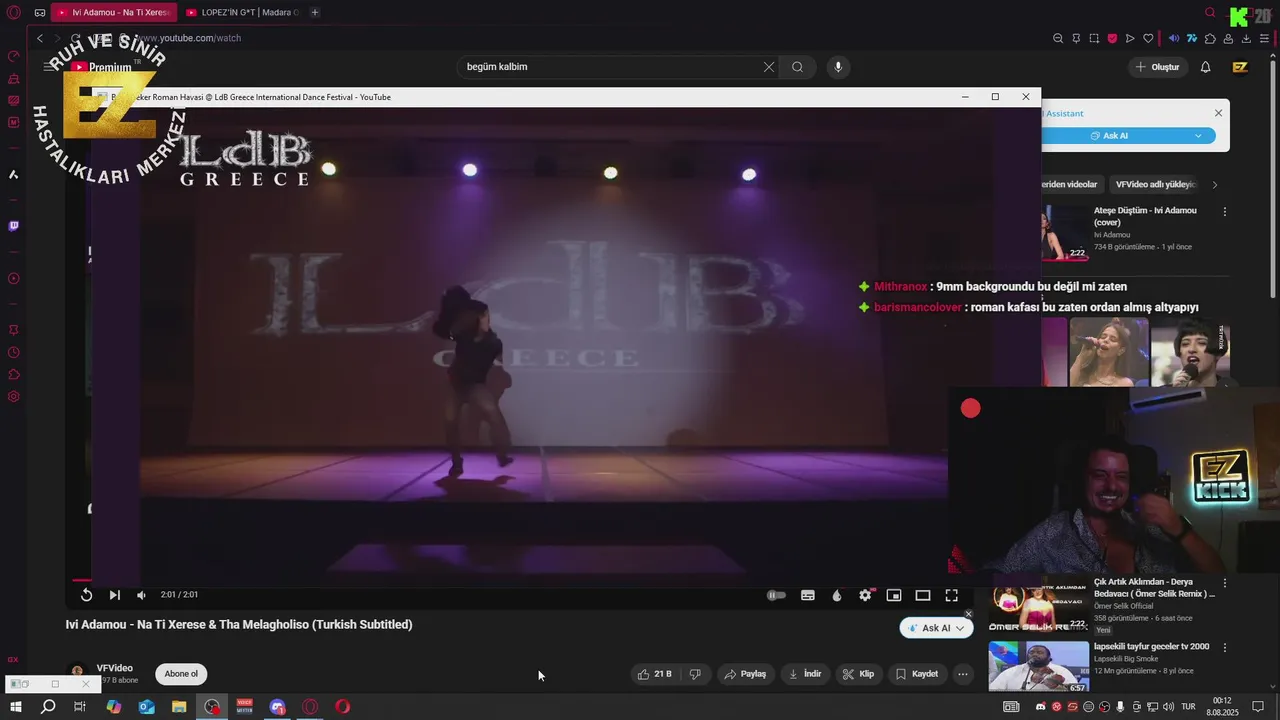Open the Oluştur create menu
The height and width of the screenshot is (720, 1280).
[x=1157, y=67]
